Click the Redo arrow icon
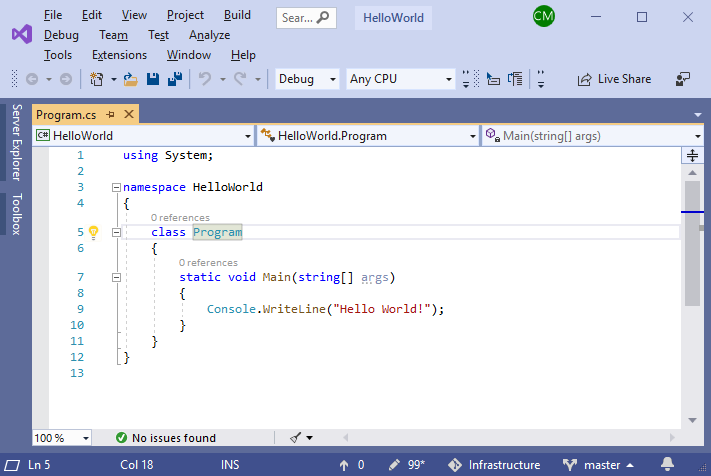Viewport: 711px width, 476px height. [240, 79]
